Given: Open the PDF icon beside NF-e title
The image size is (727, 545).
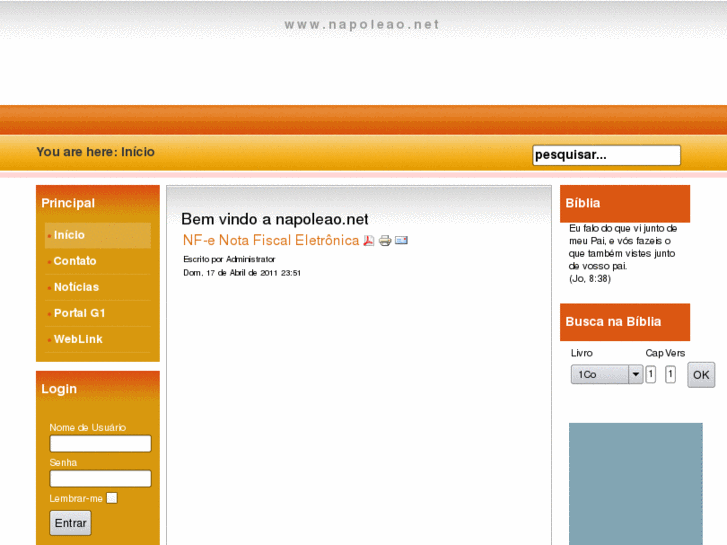Looking at the screenshot, I should [369, 240].
